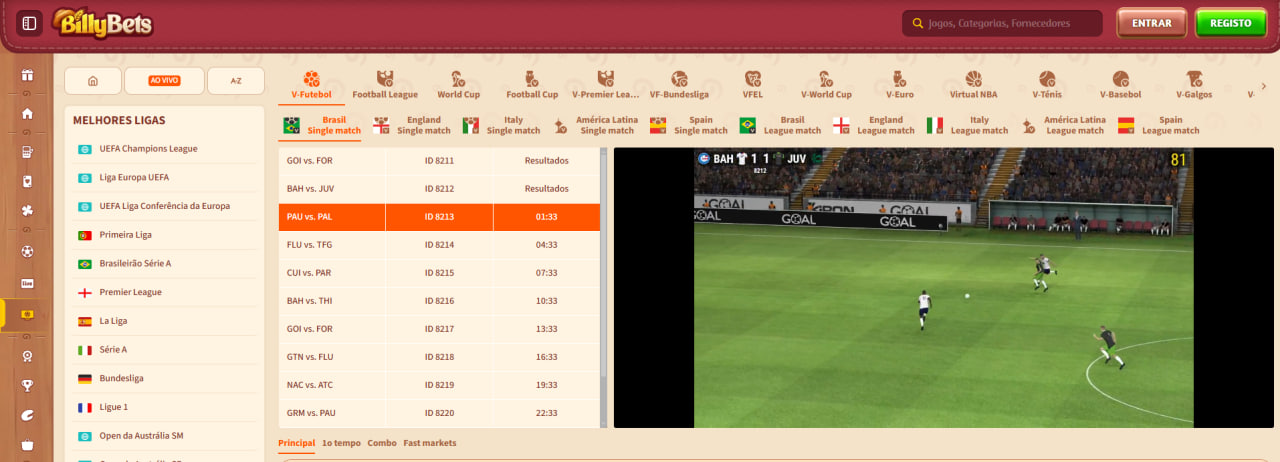Open Bundesliga in the league list
This screenshot has width=1280, height=462.
(x=165, y=379)
